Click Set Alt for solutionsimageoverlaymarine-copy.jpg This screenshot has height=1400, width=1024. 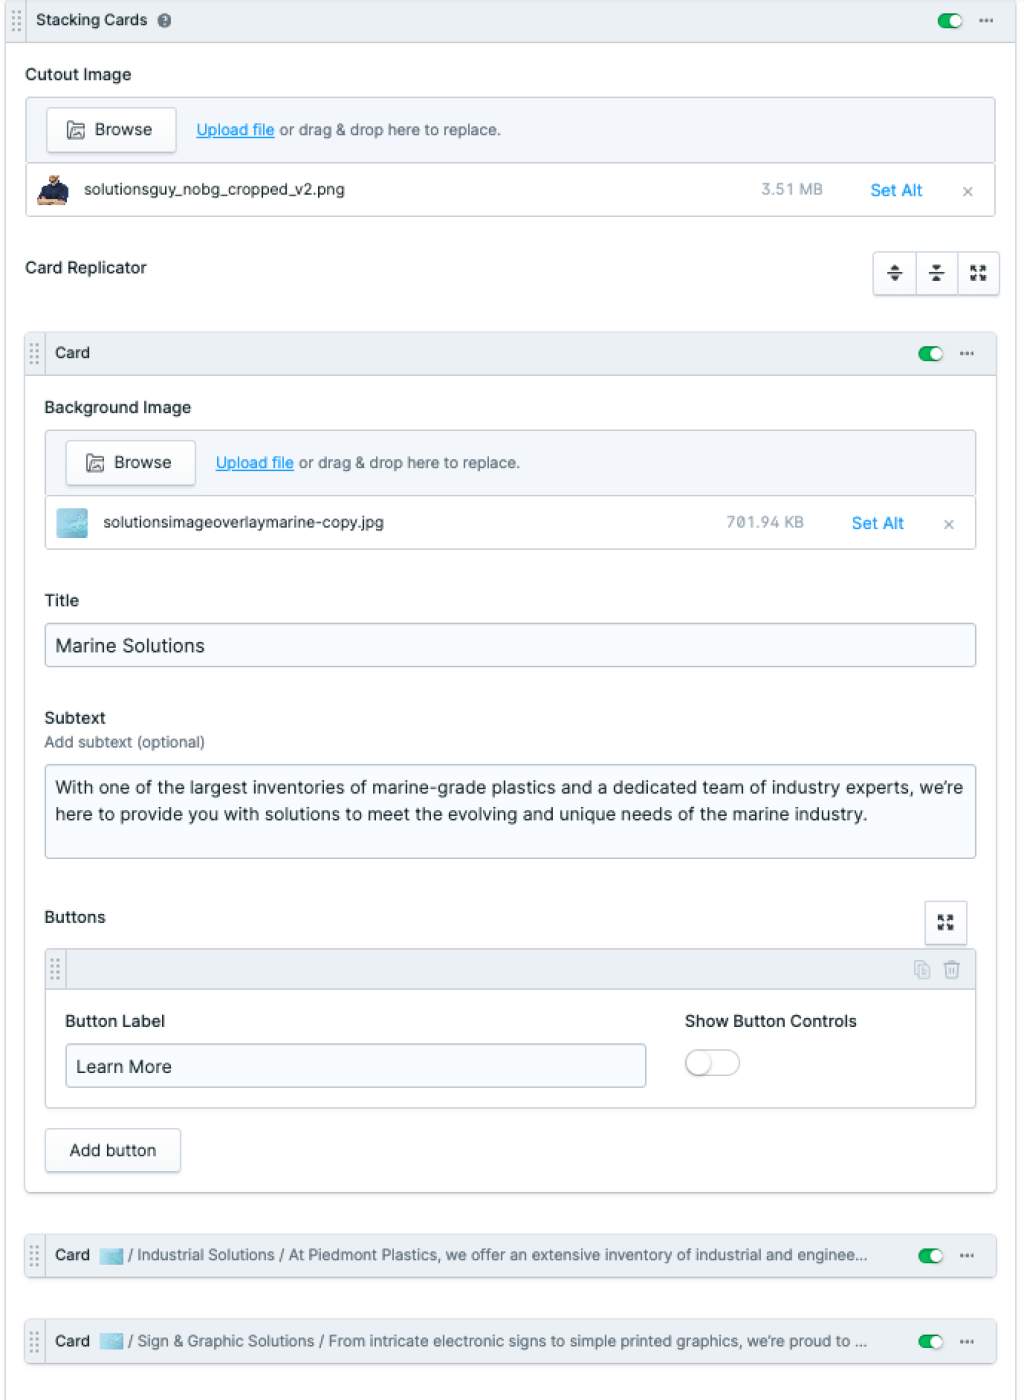click(877, 523)
